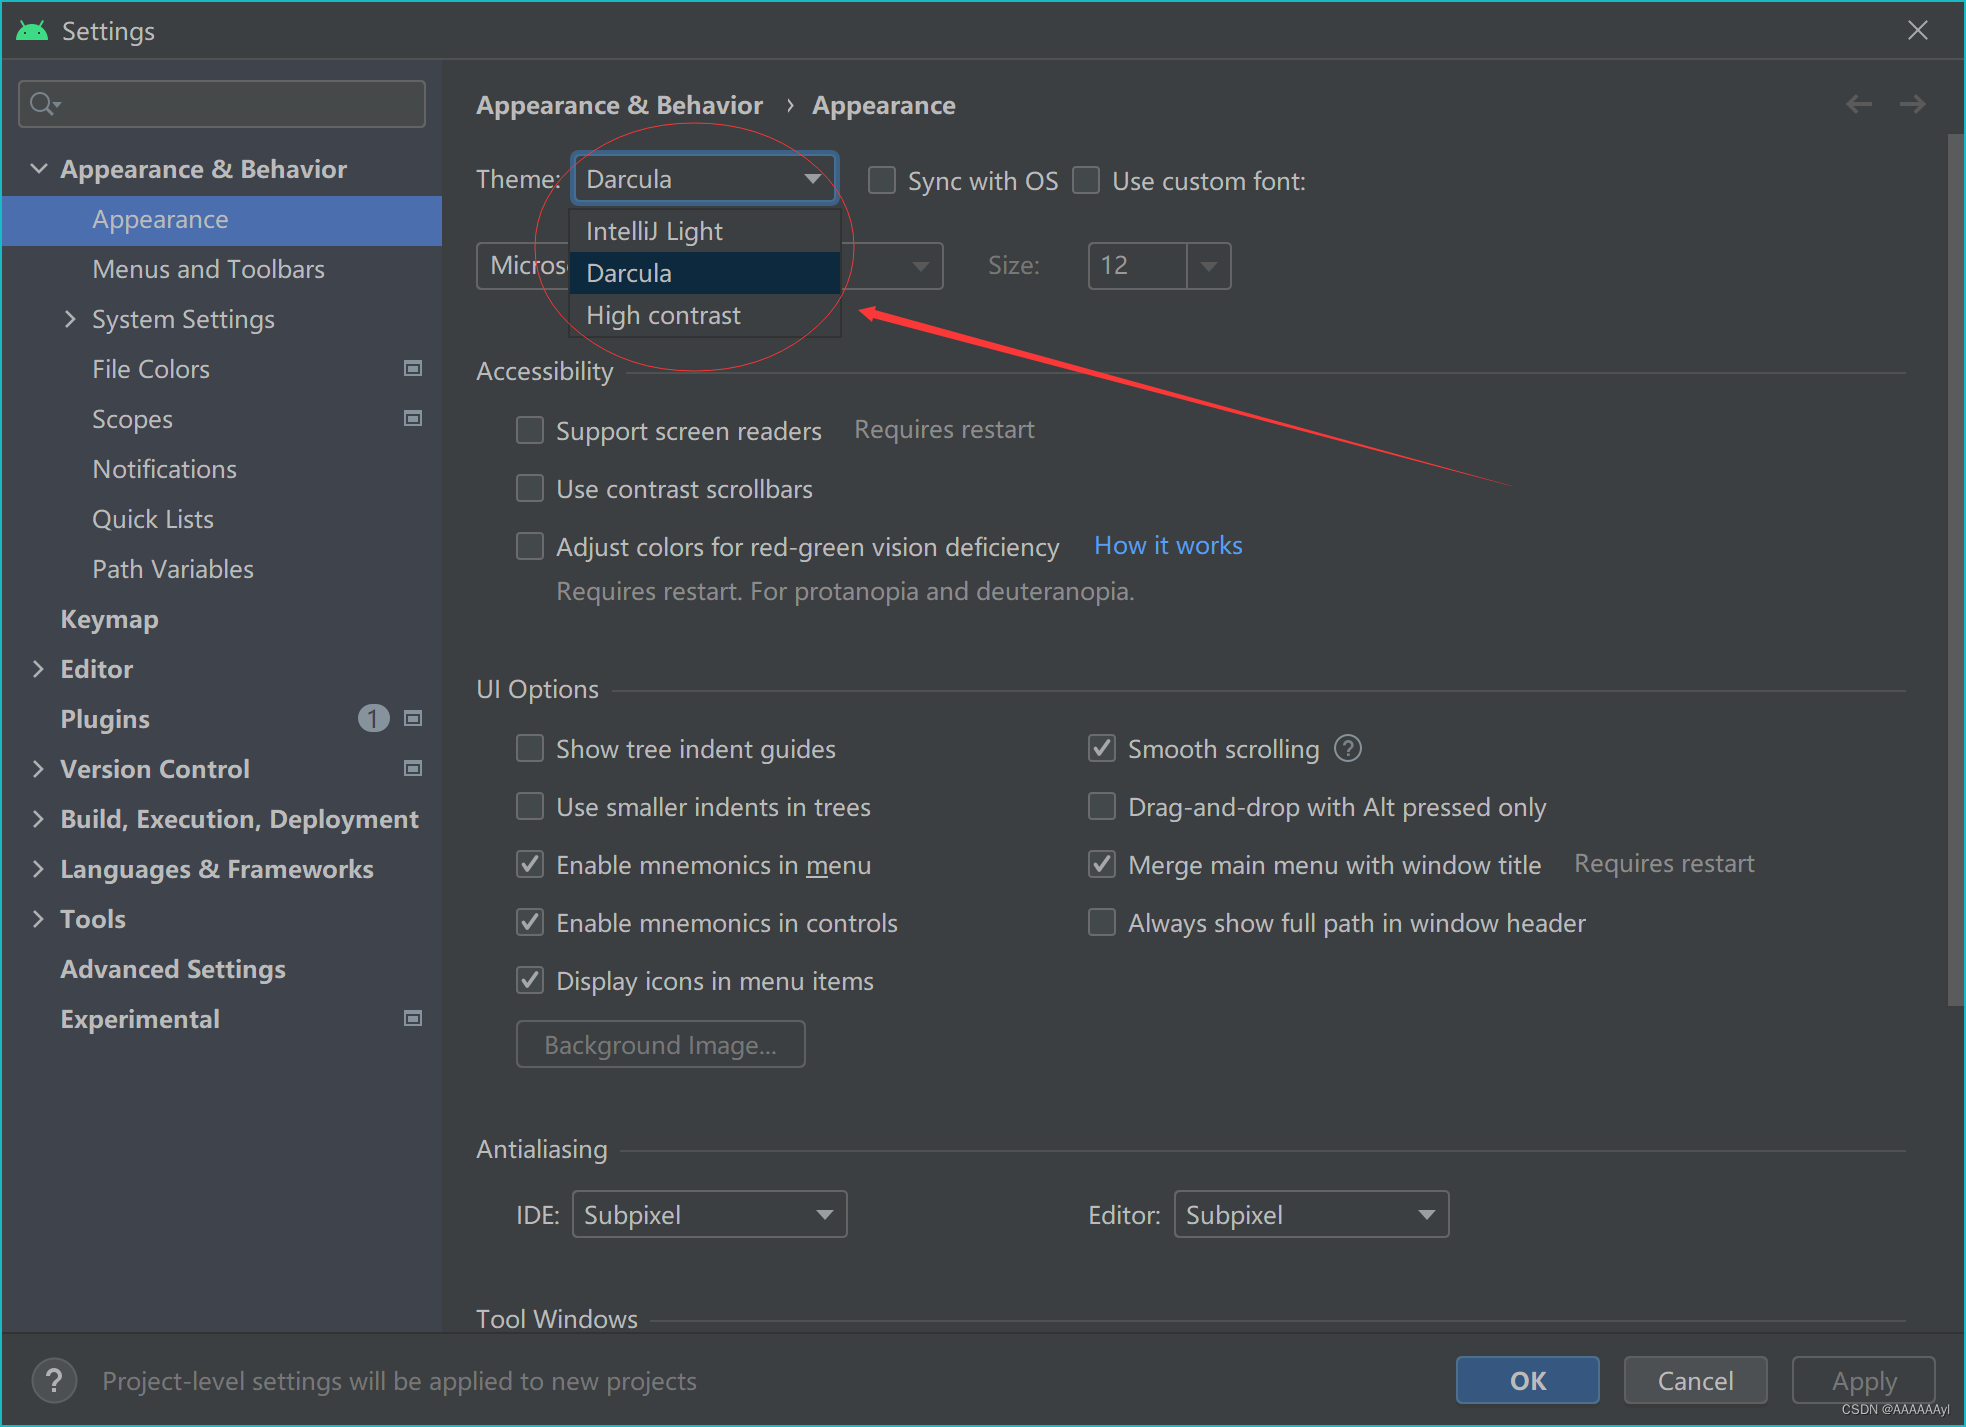This screenshot has height=1427, width=1966.
Task: Enable Adjust colors for red-green vision deficiency
Action: (530, 546)
